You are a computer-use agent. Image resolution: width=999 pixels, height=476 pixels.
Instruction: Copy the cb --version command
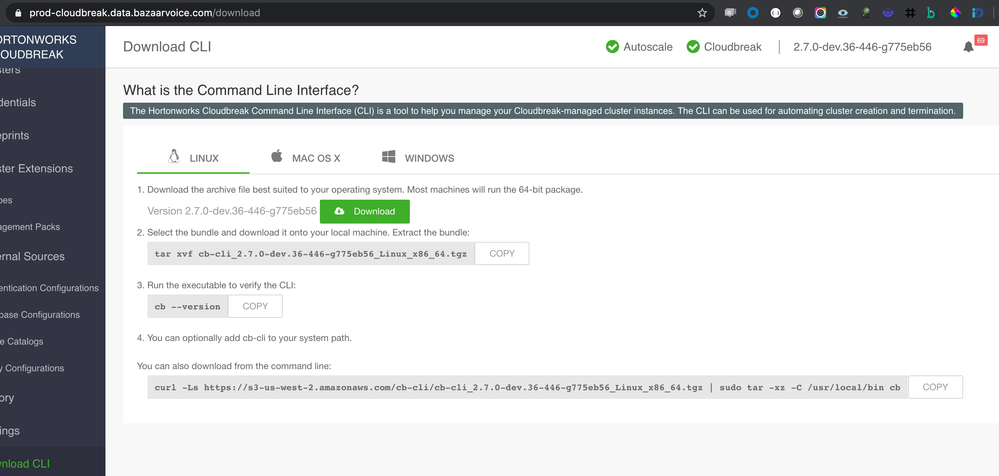255,307
